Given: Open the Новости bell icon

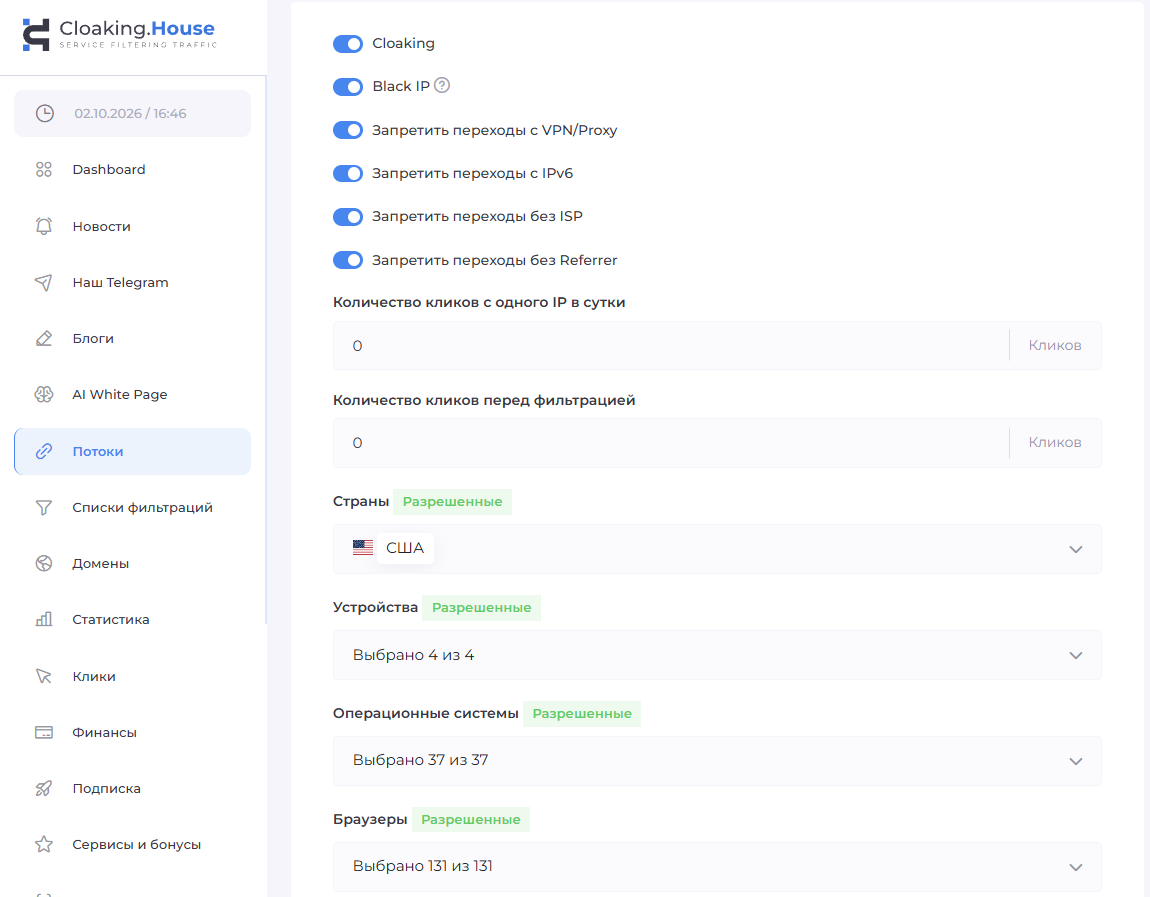Looking at the screenshot, I should pyautogui.click(x=44, y=226).
